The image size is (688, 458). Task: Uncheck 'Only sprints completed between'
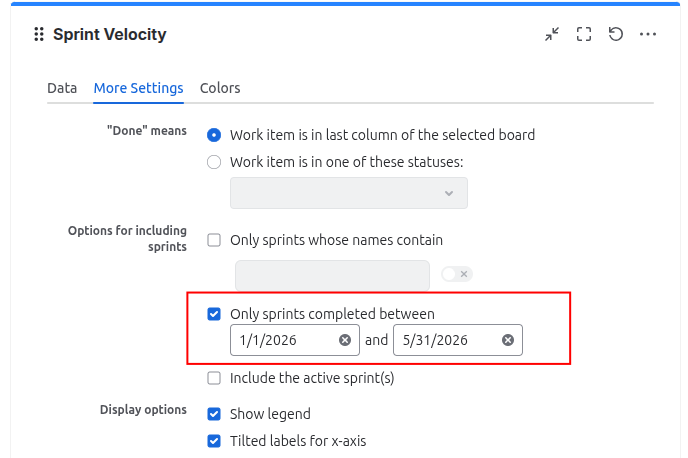click(214, 314)
